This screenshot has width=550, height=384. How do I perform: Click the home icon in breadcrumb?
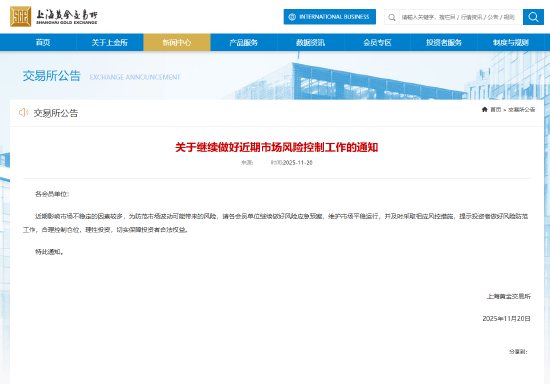pos(484,109)
